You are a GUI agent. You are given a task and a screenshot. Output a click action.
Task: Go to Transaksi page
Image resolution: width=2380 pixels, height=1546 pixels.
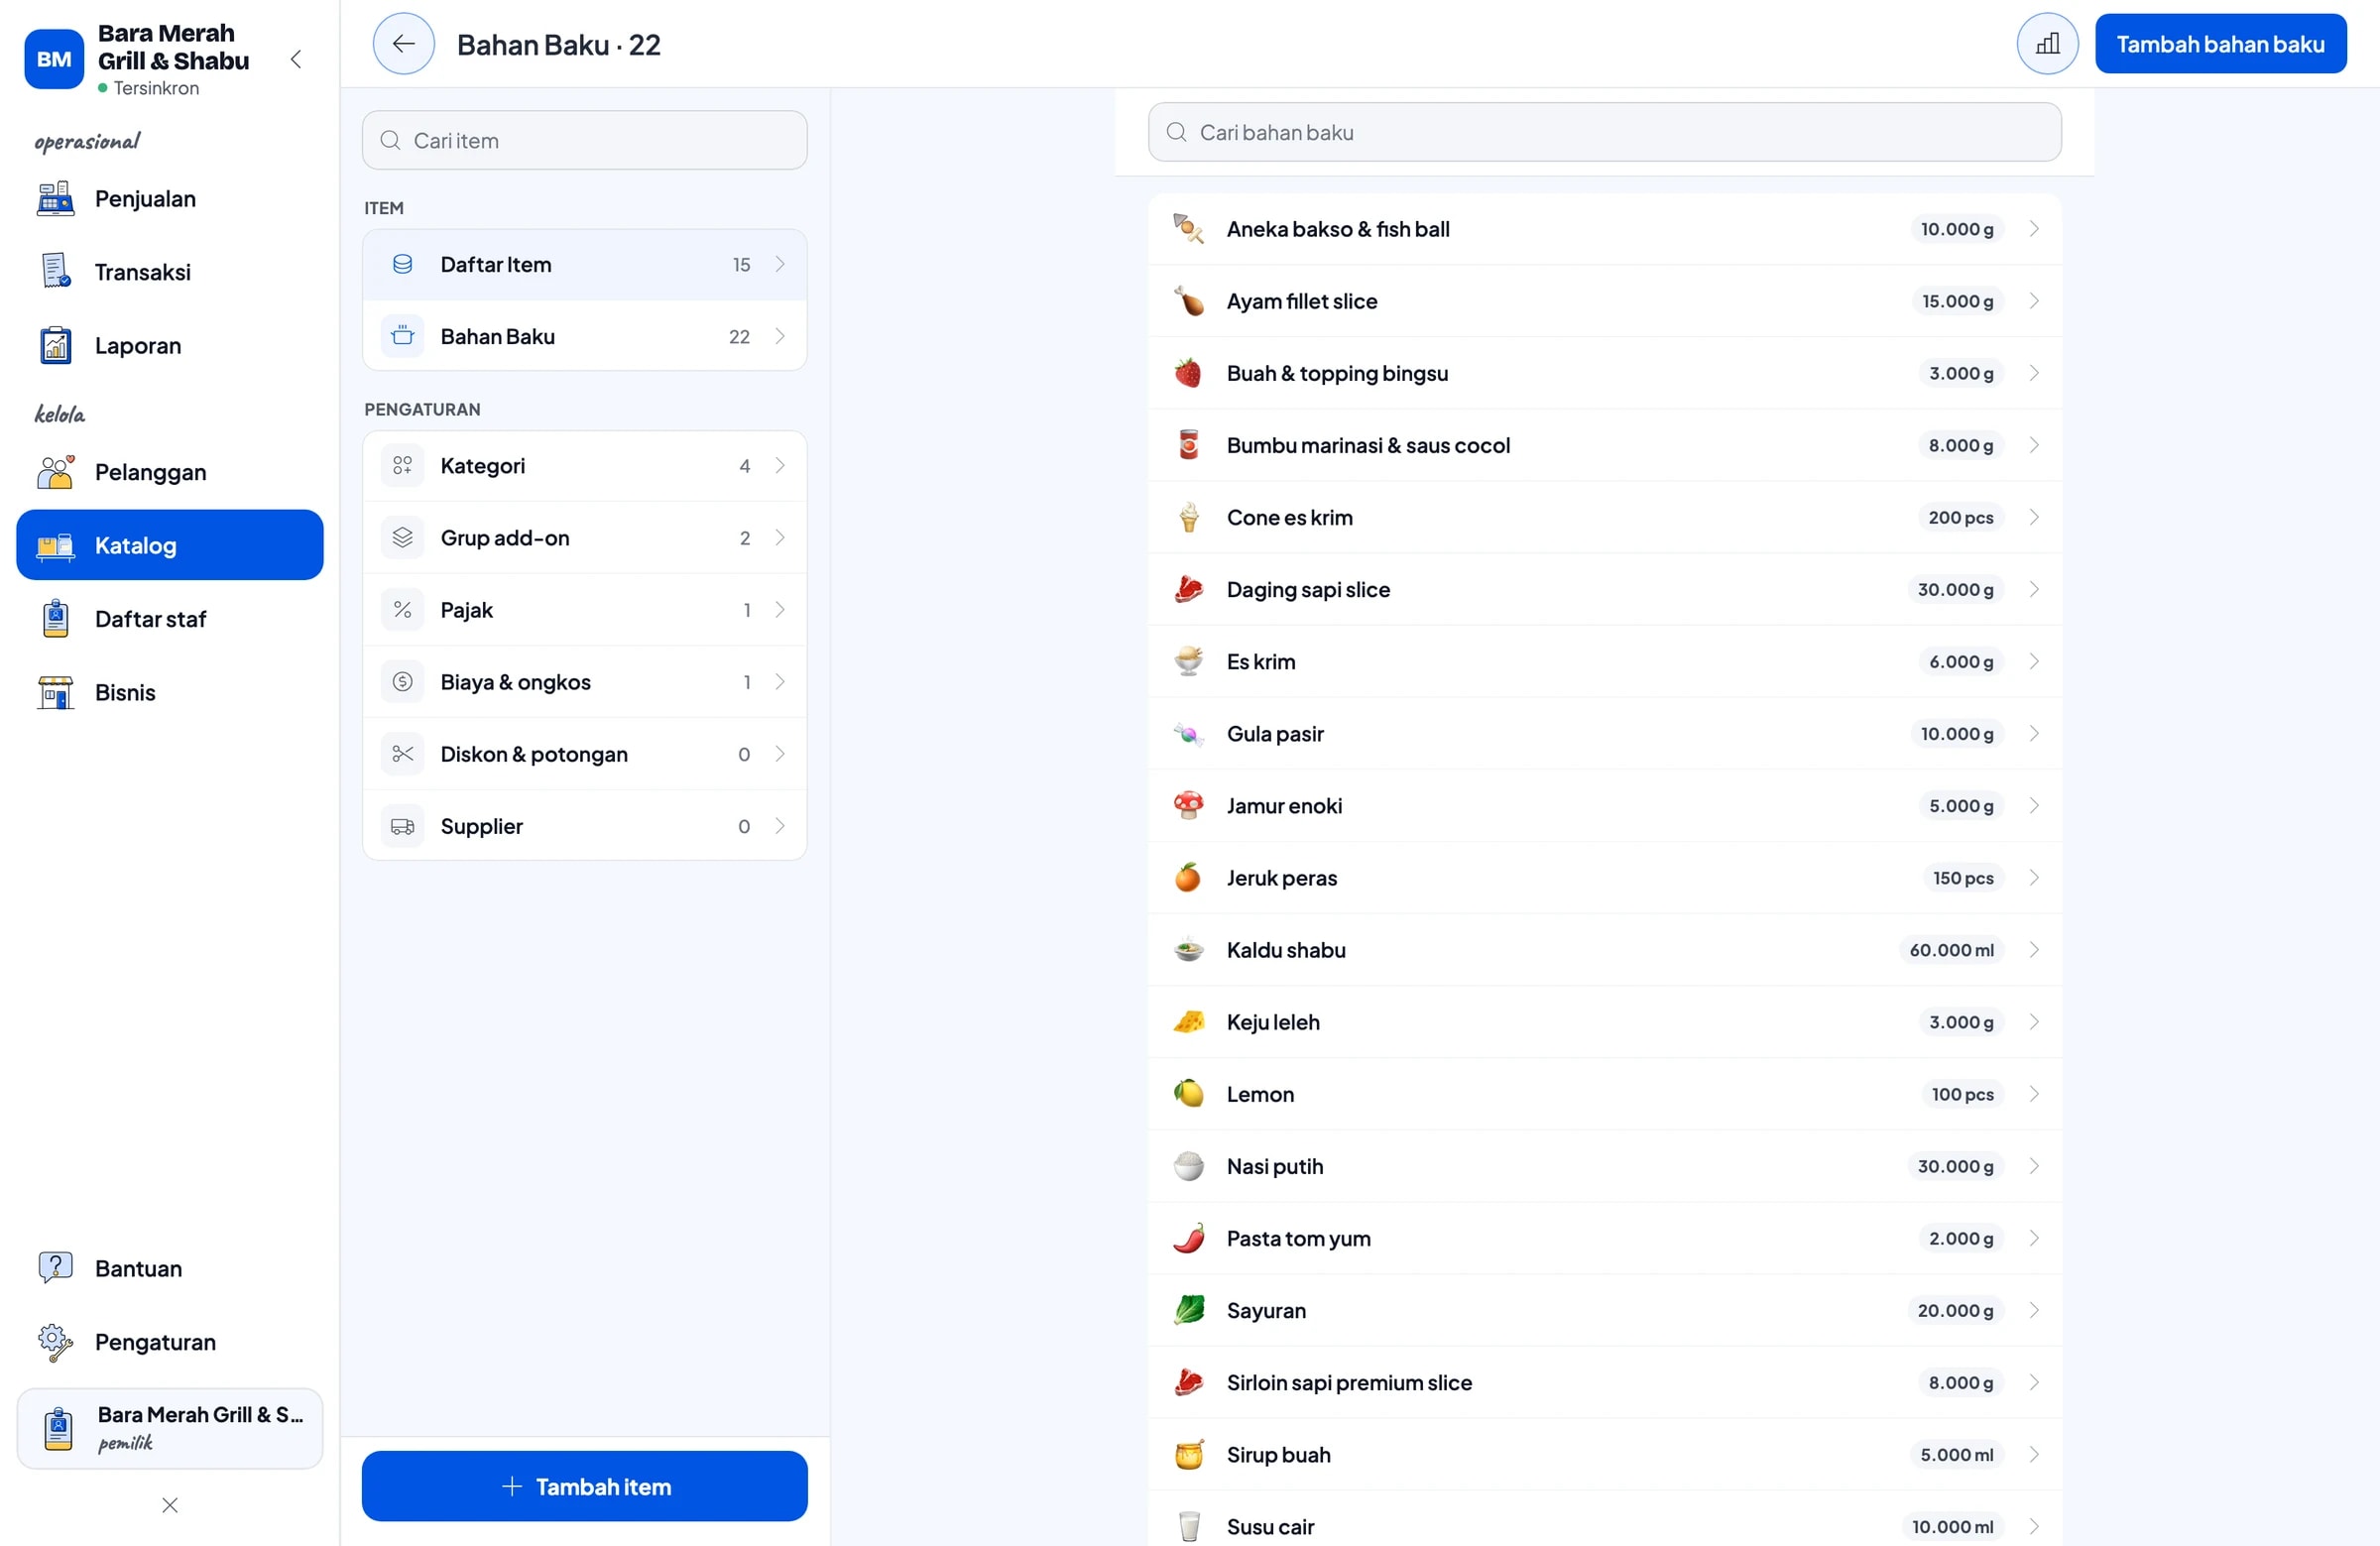170,272
